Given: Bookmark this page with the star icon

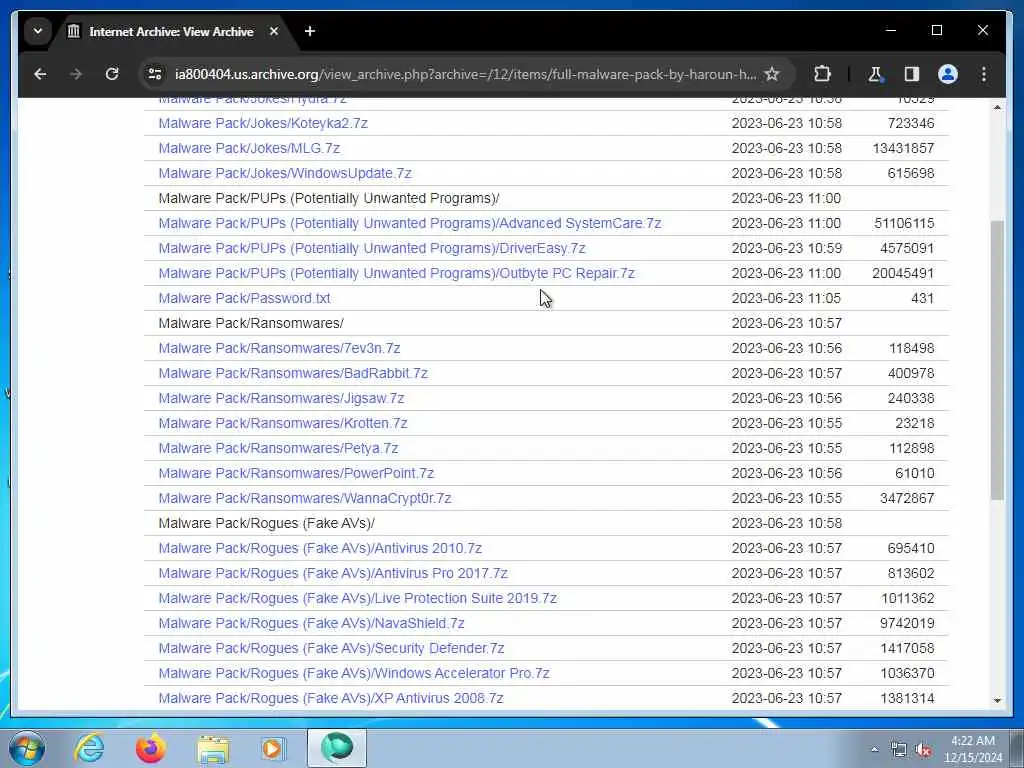Looking at the screenshot, I should tap(772, 74).
